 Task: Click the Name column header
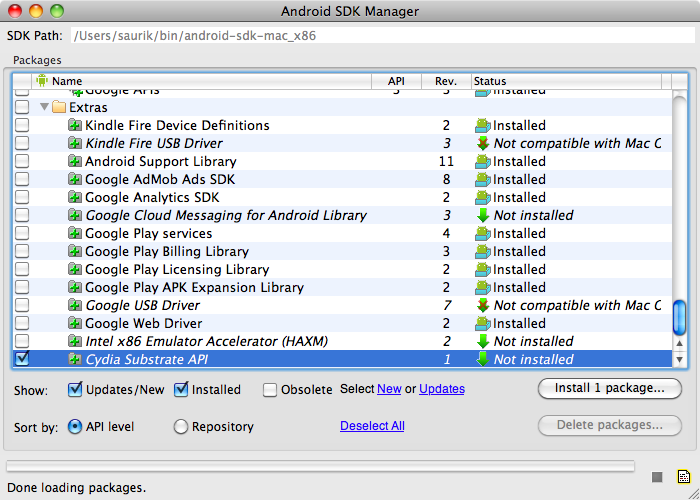(x=202, y=81)
